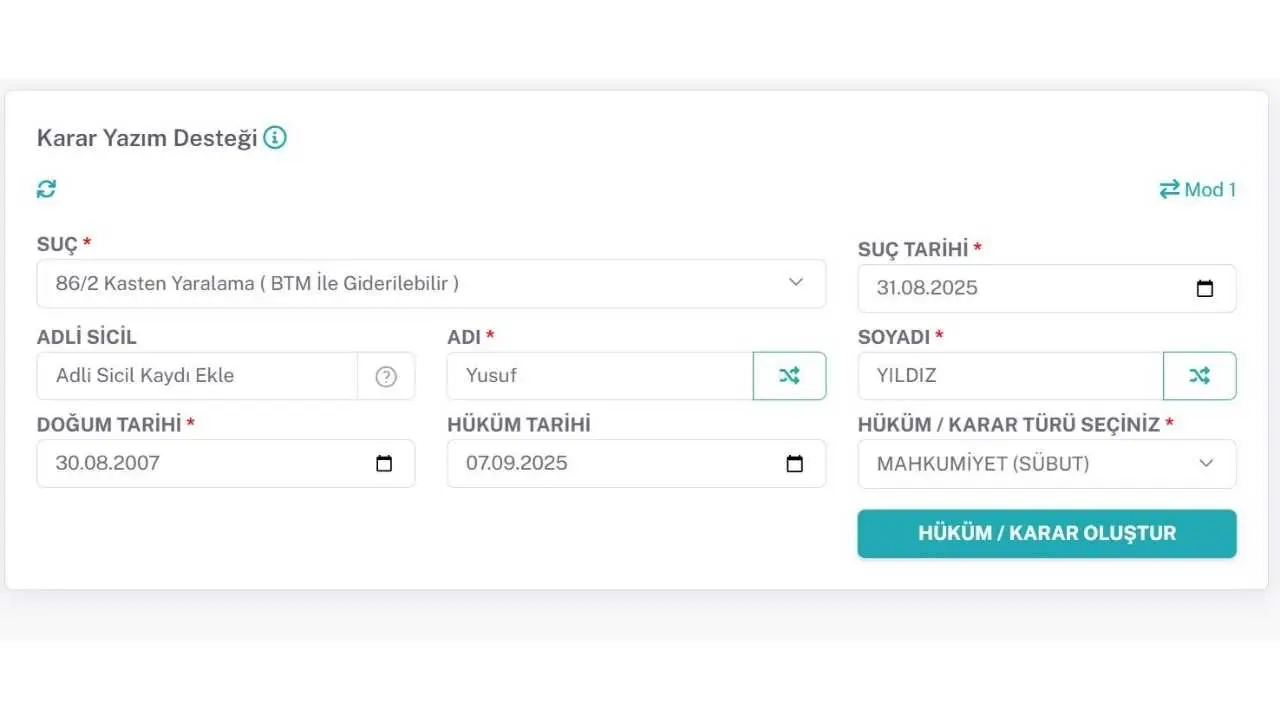Click the Doğum Tarihi date 30.08.2007
The image size is (1280, 720).
click(108, 464)
